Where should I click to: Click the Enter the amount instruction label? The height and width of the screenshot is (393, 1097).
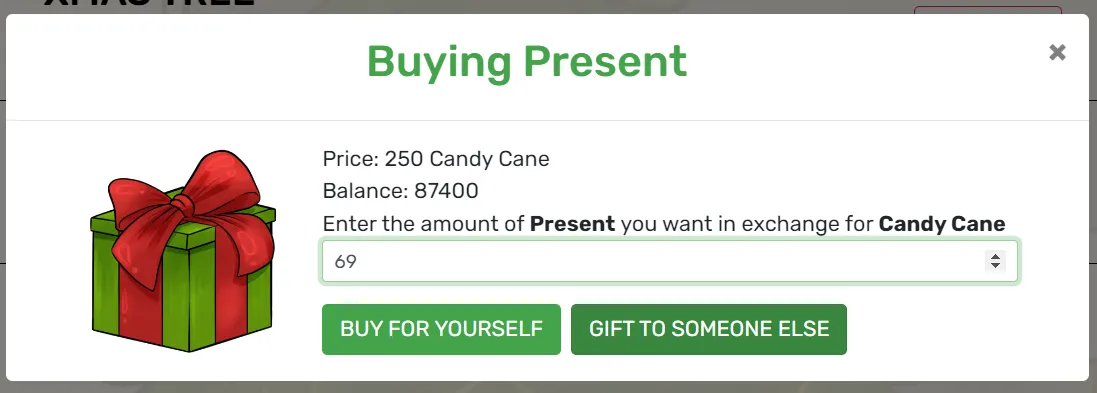(664, 224)
